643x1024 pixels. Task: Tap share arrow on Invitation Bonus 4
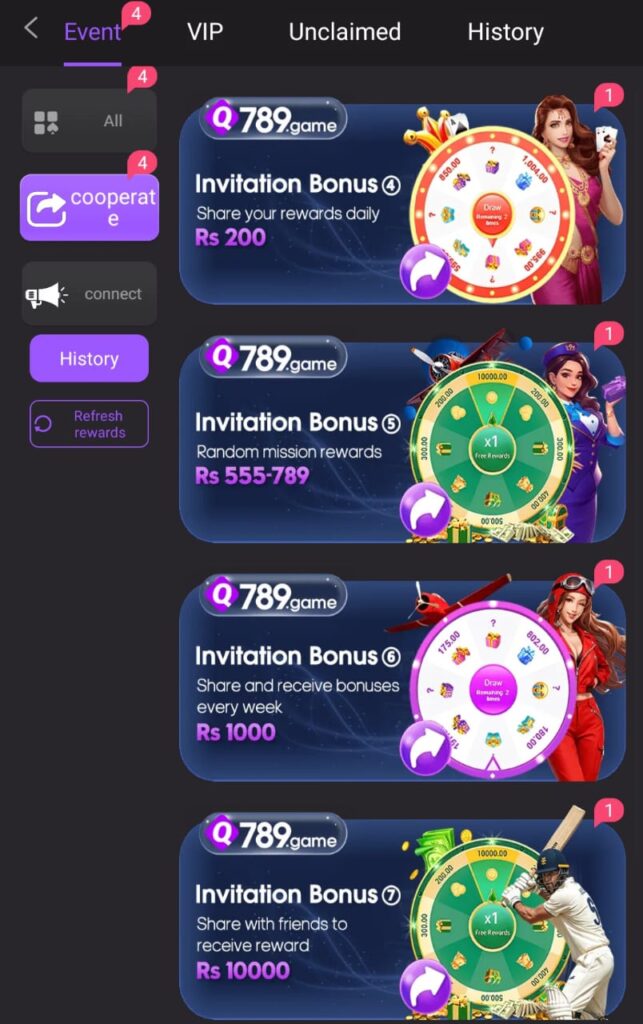coord(425,273)
